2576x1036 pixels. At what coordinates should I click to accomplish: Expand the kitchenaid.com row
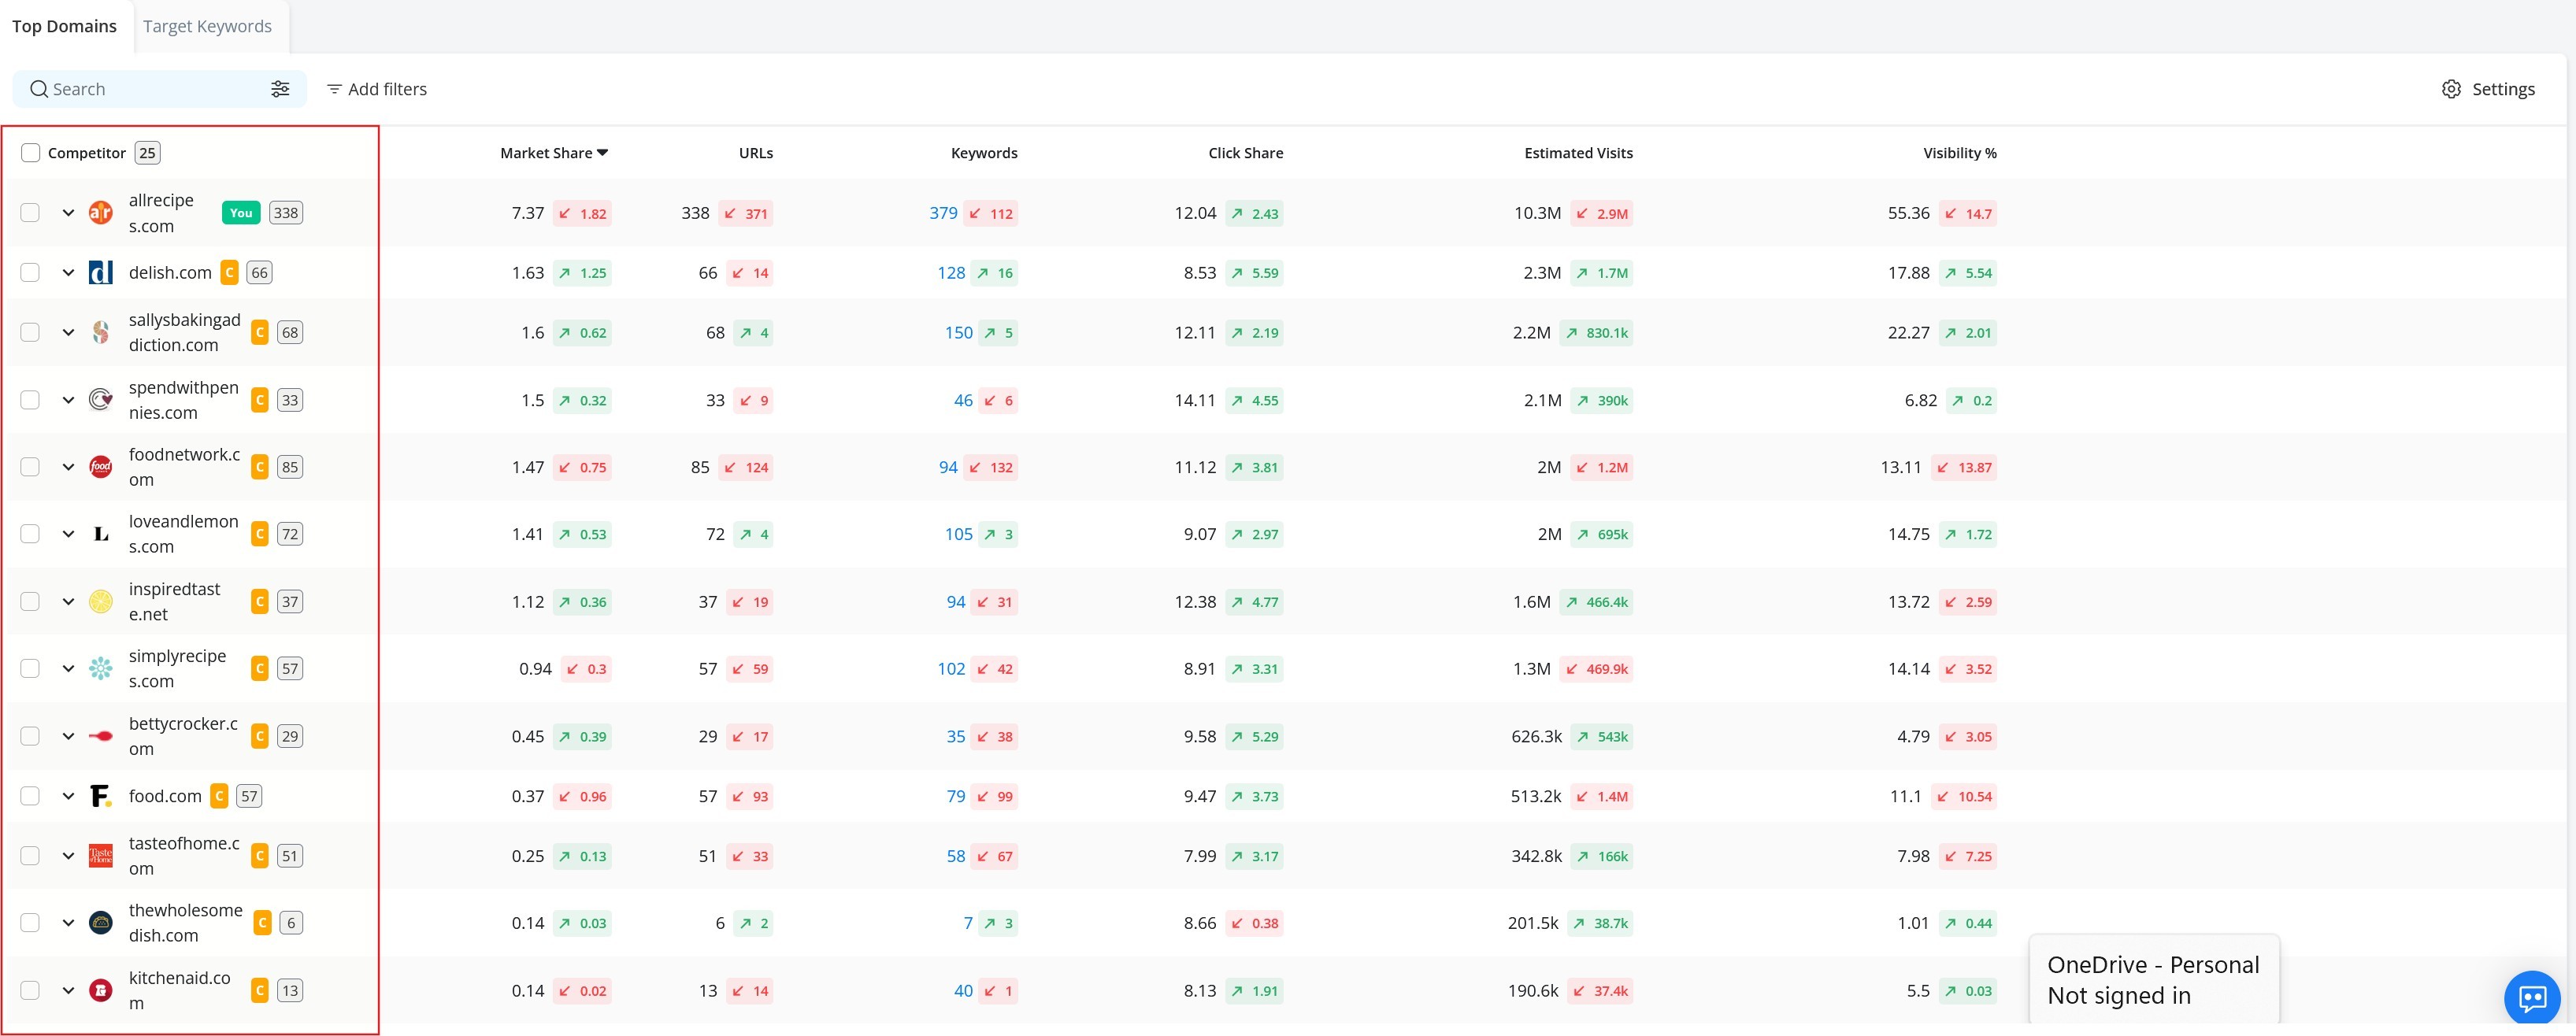click(x=68, y=991)
